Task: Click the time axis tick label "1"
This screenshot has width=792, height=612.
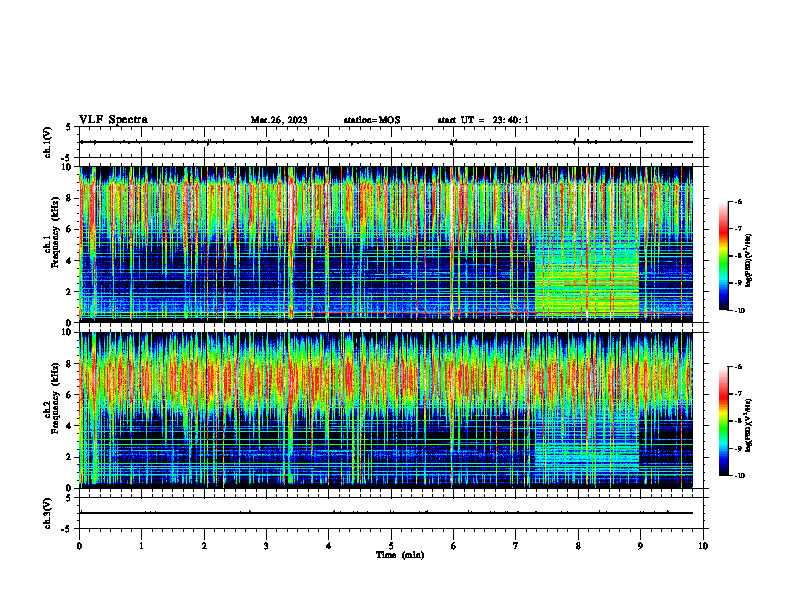Action: pos(141,546)
